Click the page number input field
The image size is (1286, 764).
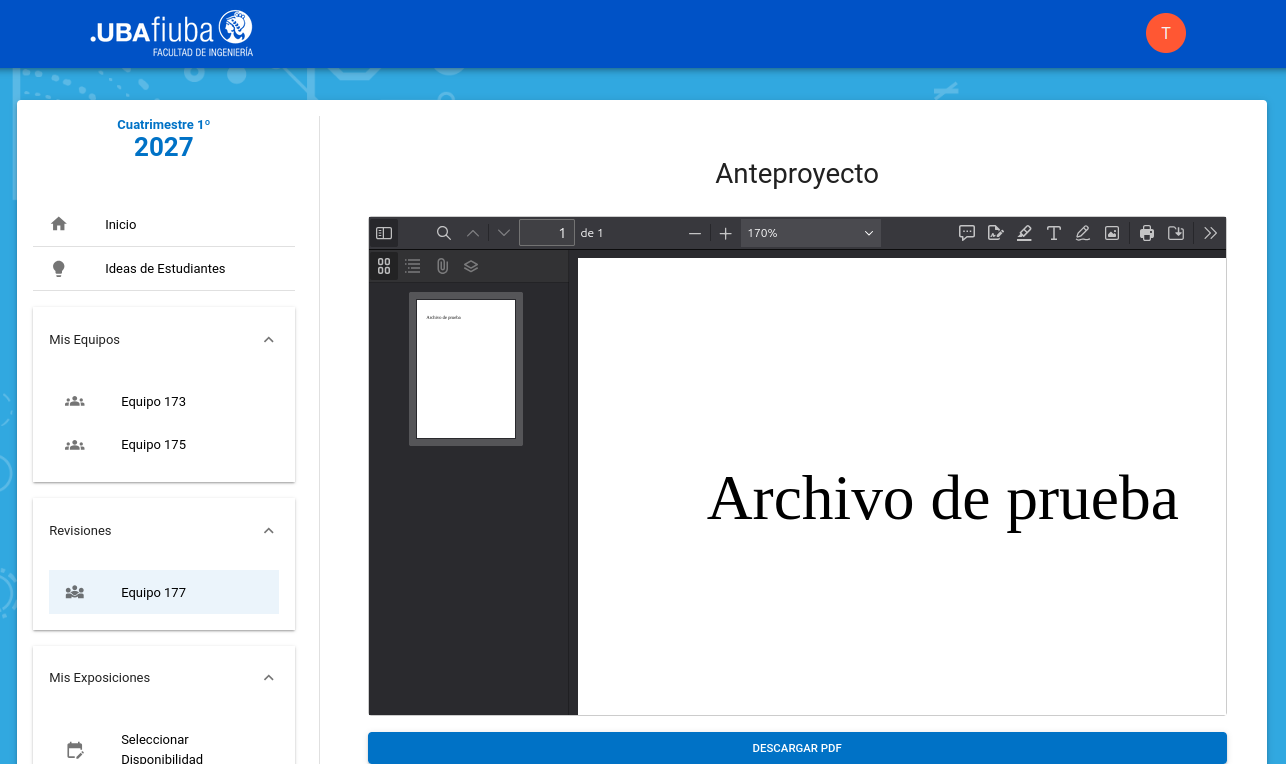[546, 233]
